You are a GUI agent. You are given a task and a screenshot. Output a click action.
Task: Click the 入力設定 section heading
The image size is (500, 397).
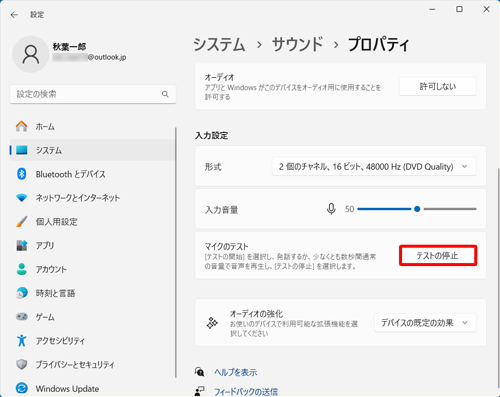tap(212, 135)
